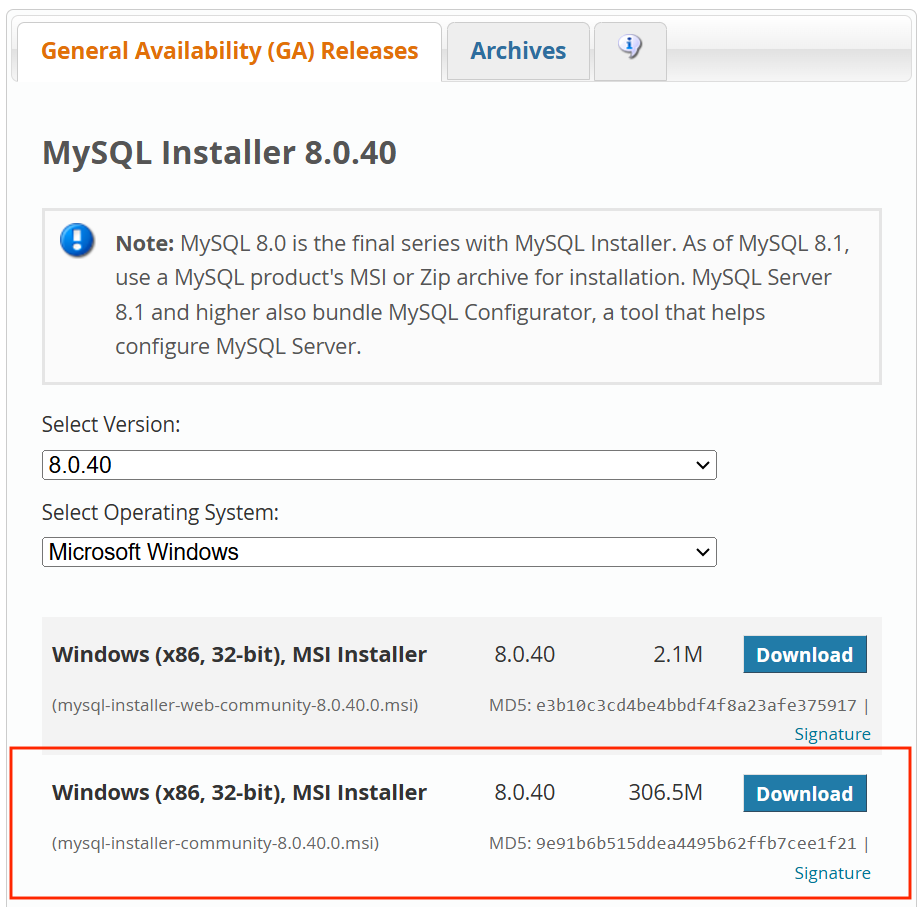
Task: Open the Select Version 8.0.40 dropdown
Action: 379,465
